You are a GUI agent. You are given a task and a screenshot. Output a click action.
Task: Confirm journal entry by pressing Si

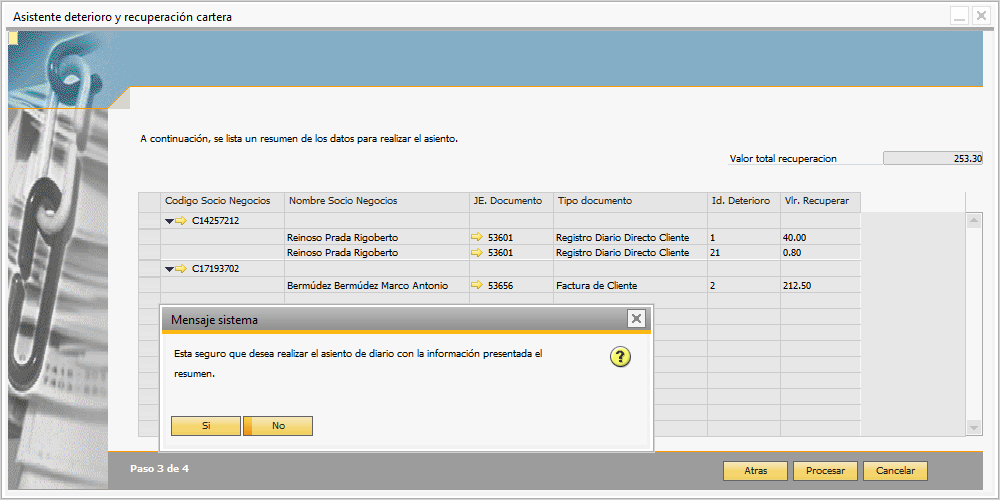pos(206,426)
